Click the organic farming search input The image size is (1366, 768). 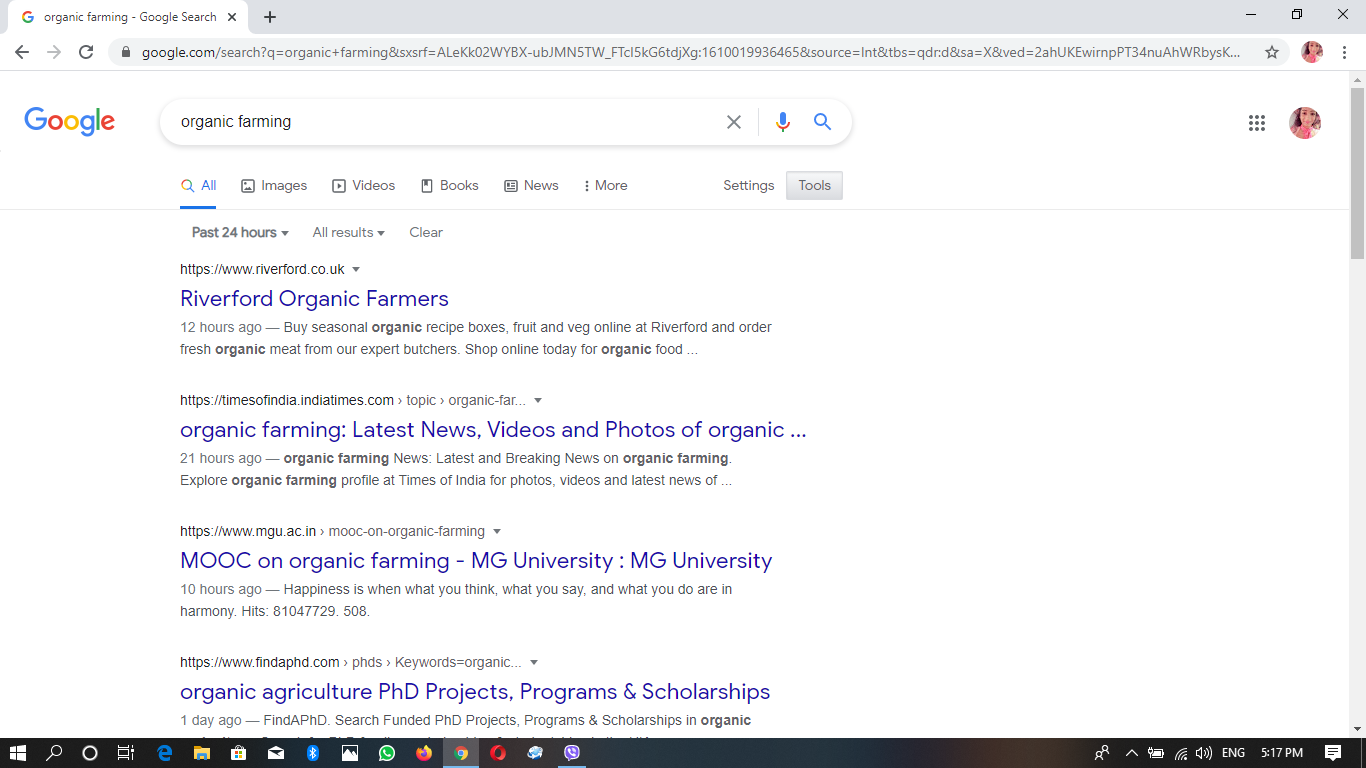445,122
